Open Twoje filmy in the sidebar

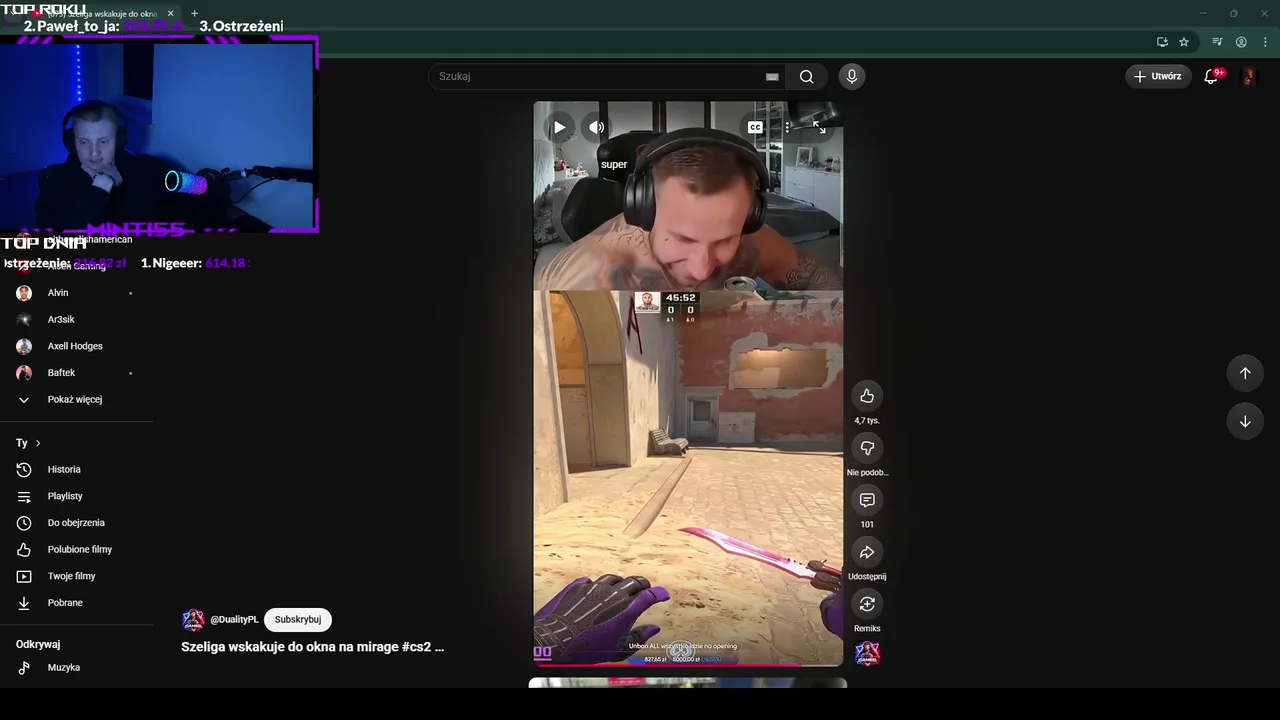[x=76, y=576]
